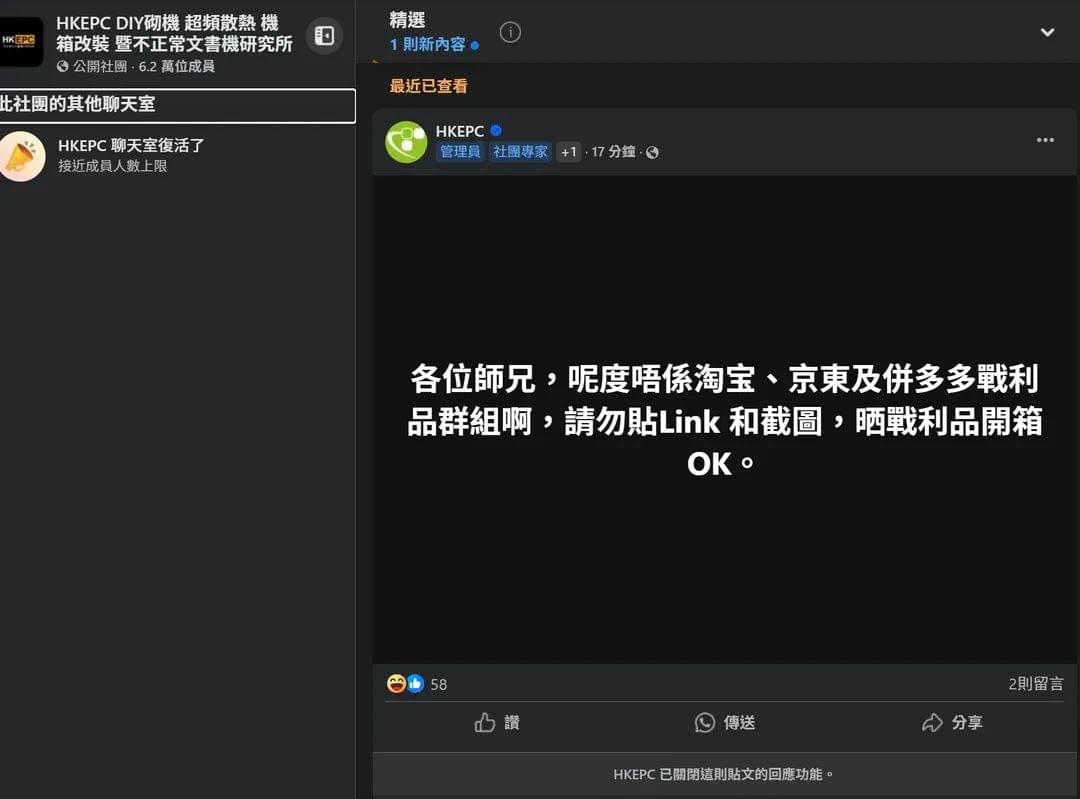This screenshot has height=799, width=1080.
Task: Send the post via 傳送
Action: pos(725,722)
